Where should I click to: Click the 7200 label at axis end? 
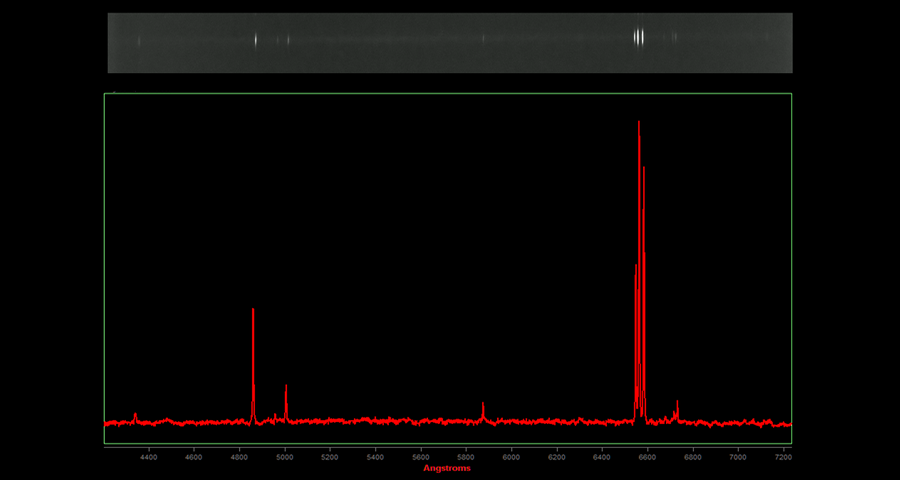click(782, 456)
